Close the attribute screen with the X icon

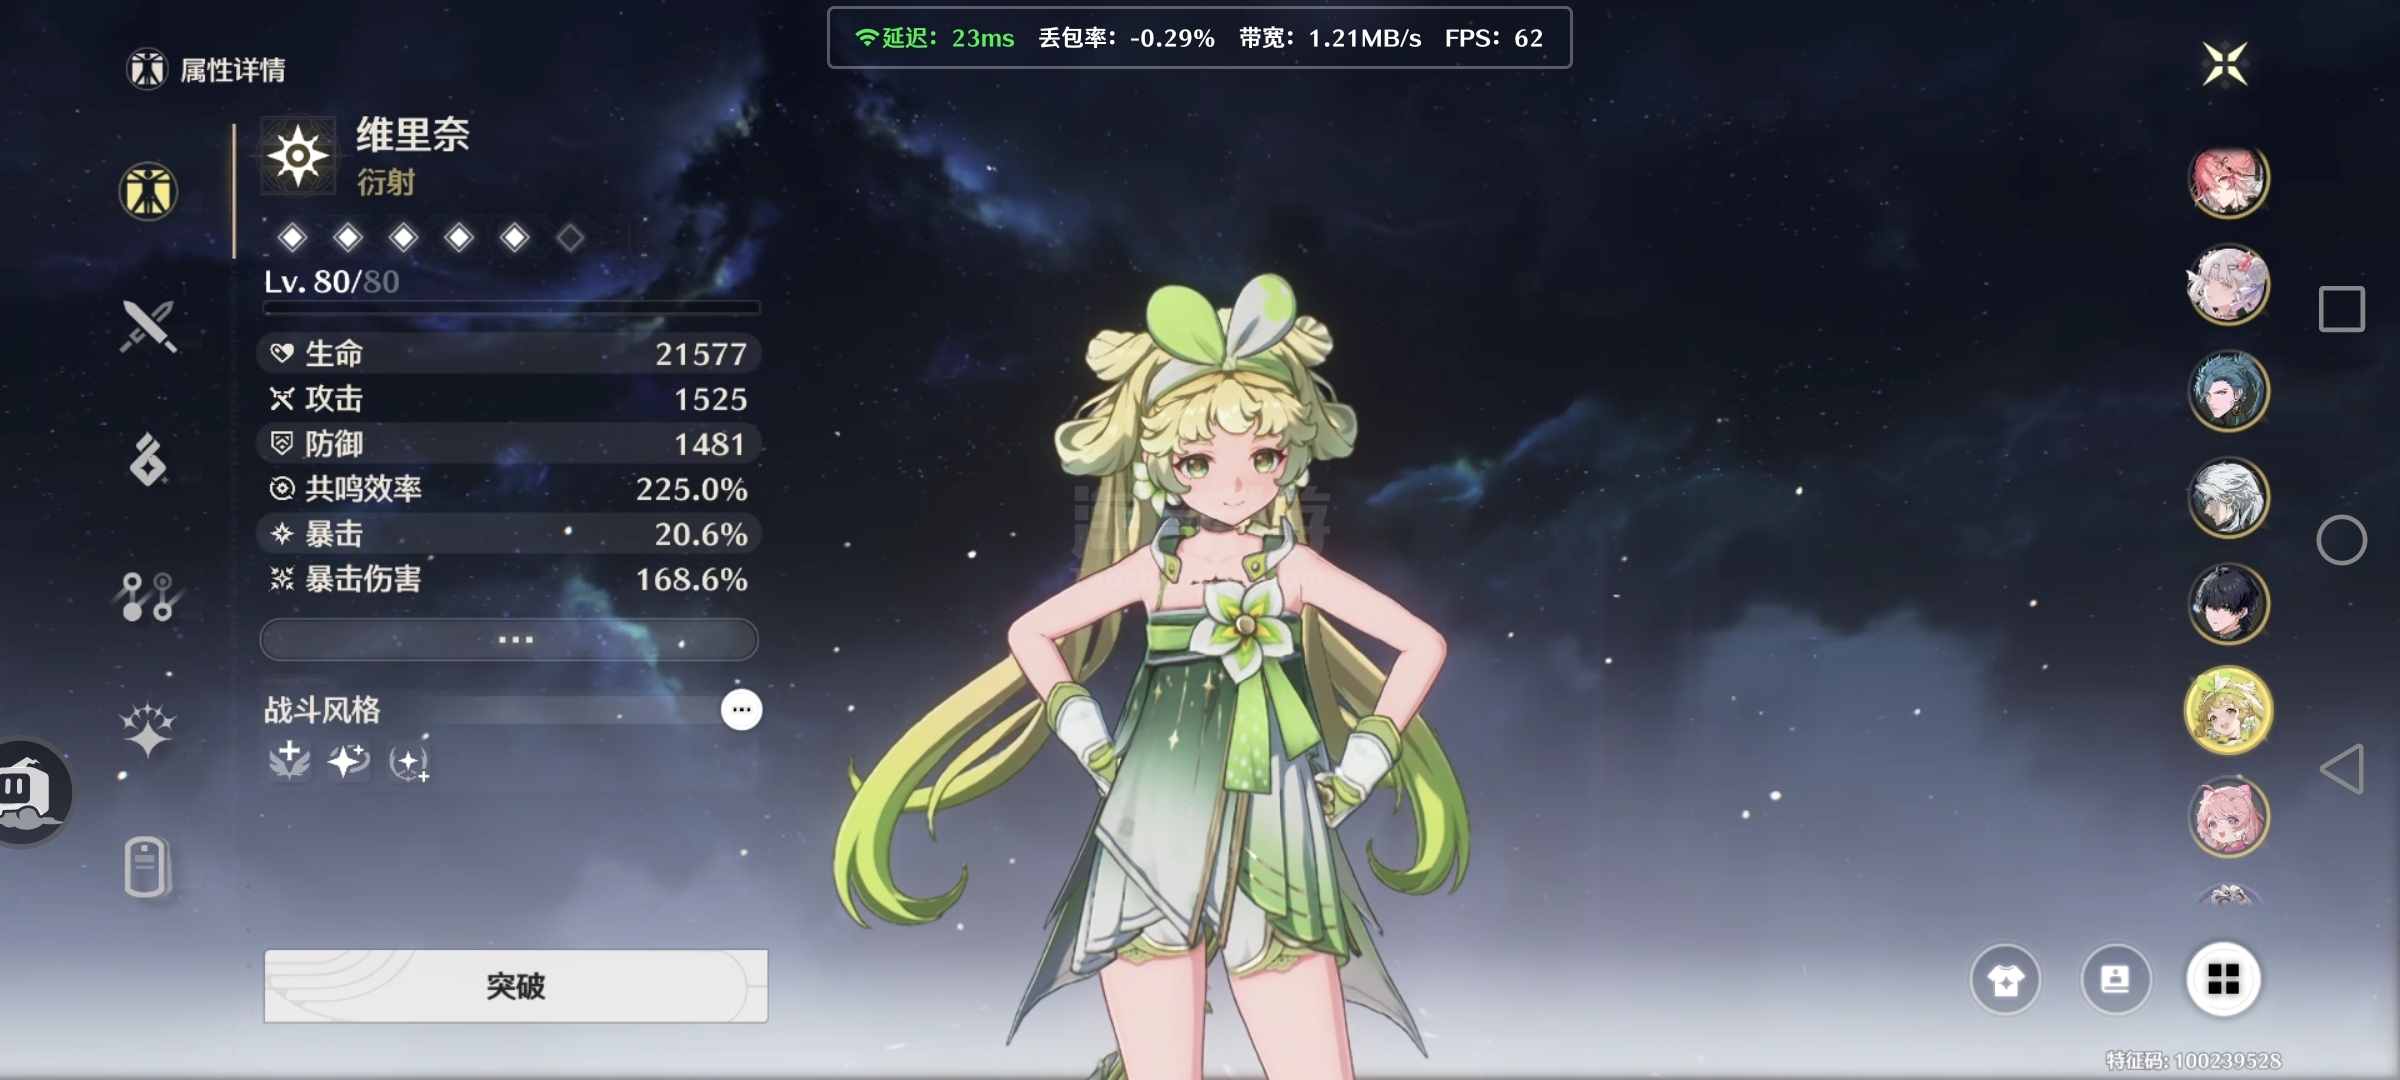click(x=2225, y=64)
